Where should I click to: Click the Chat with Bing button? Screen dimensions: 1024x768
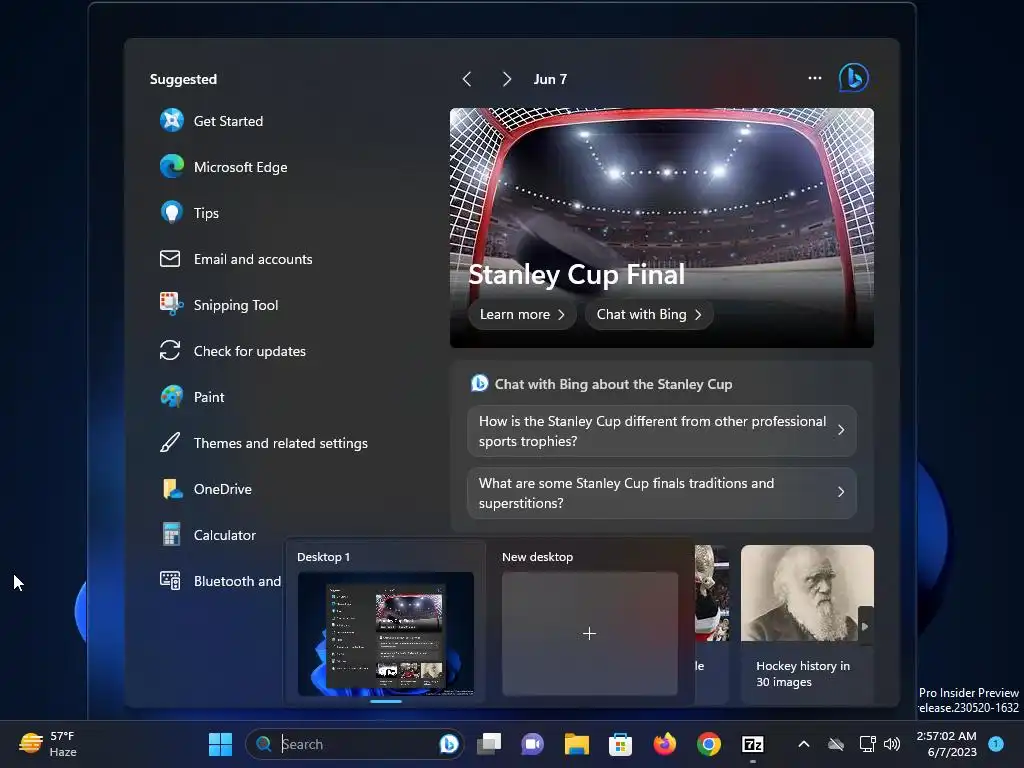click(648, 314)
